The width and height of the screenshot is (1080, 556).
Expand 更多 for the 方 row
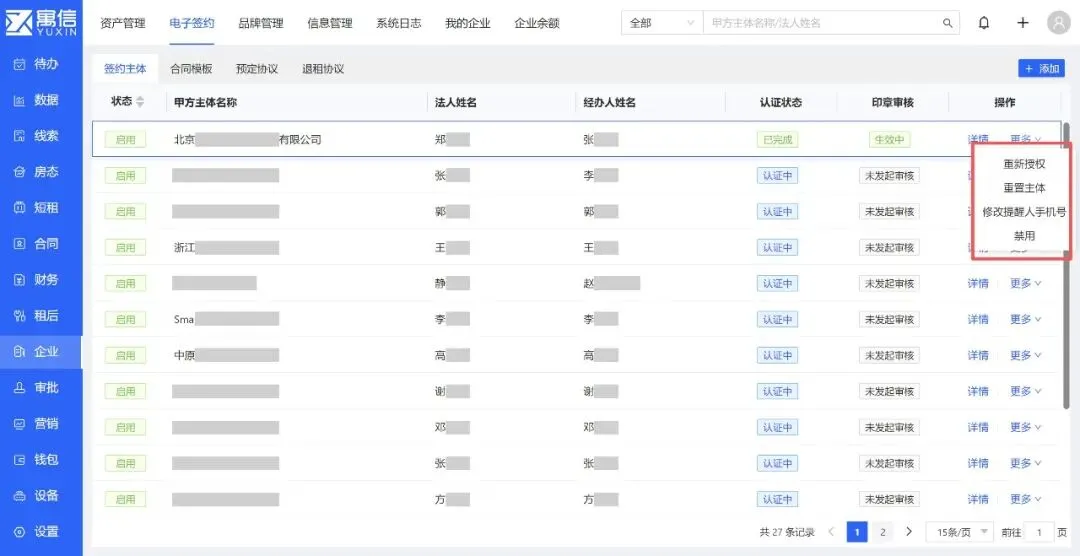1026,499
